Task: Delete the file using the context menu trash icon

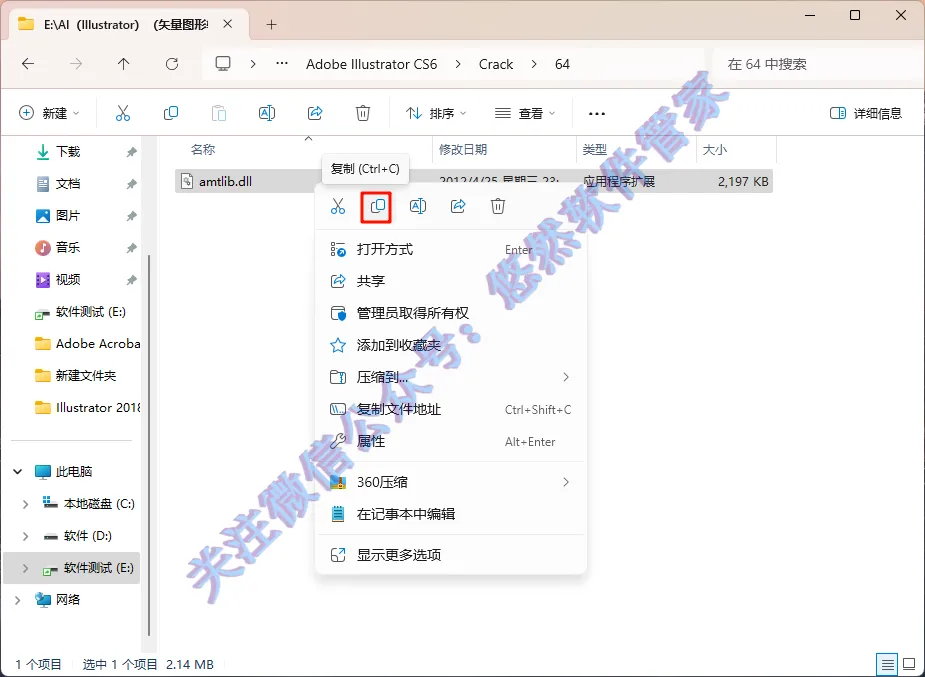Action: click(498, 206)
